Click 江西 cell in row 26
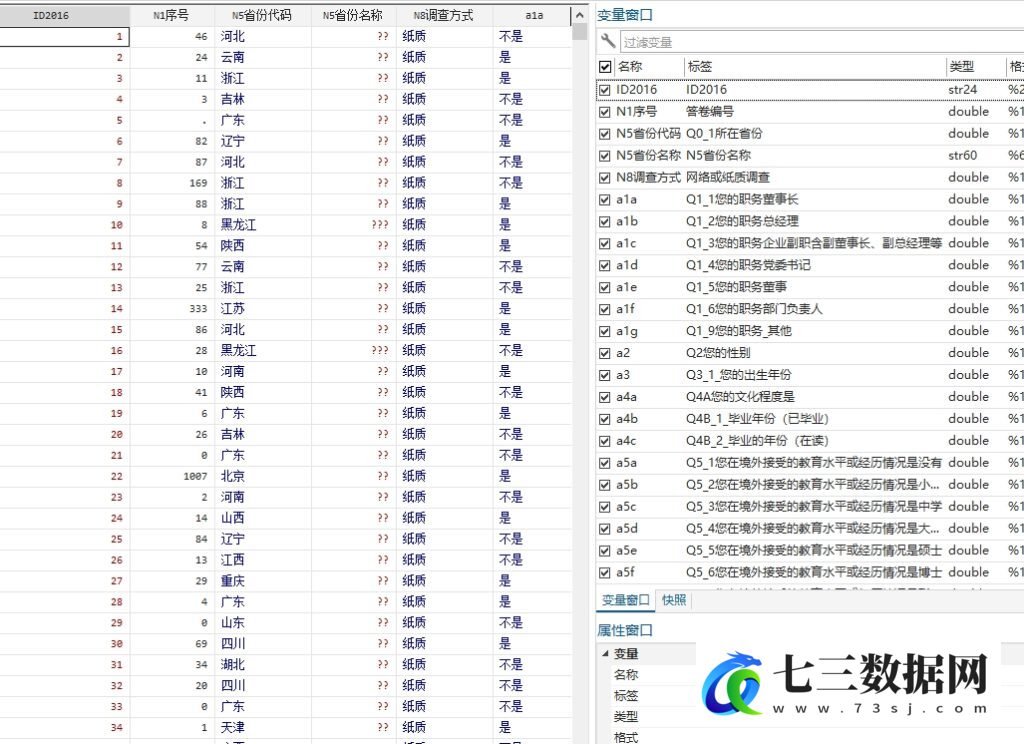 [263, 560]
